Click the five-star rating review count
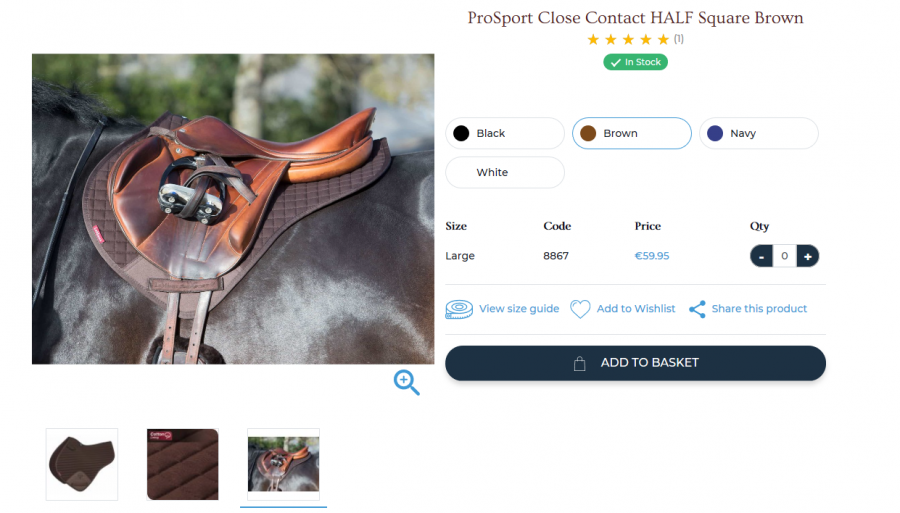The image size is (900, 513). (x=679, y=39)
